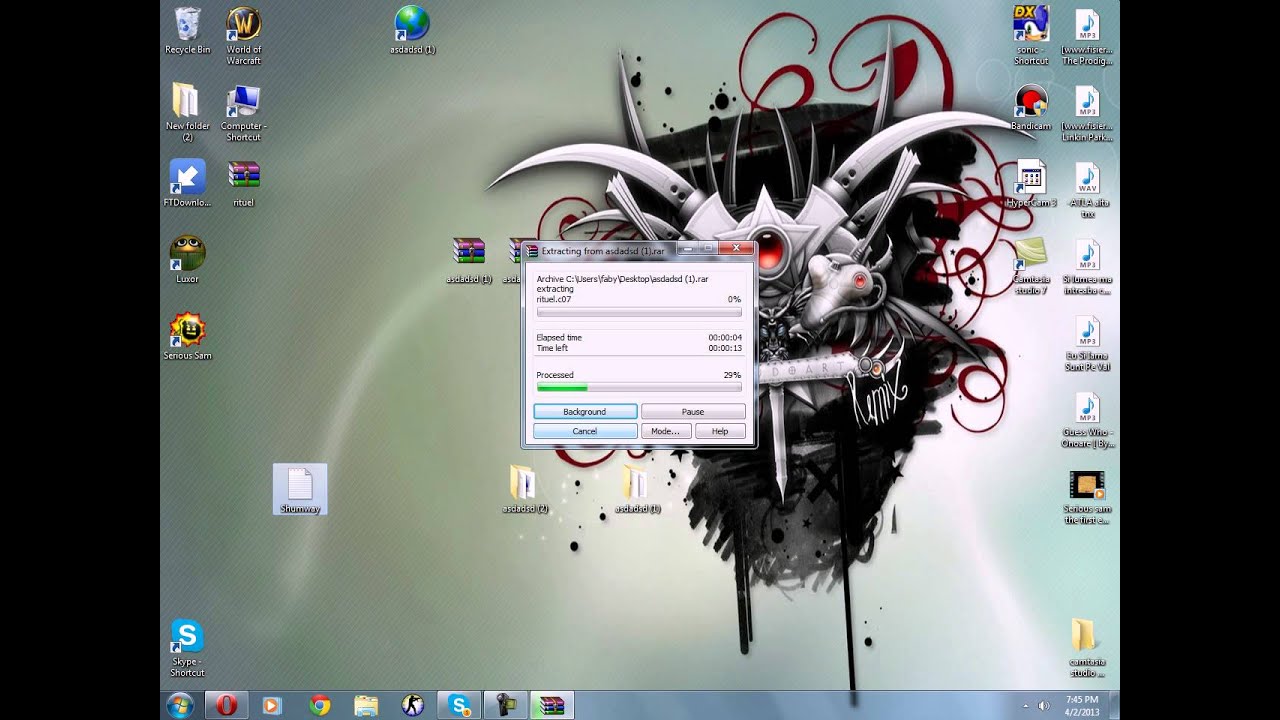Close the WinRAR extraction dialog

tap(736, 248)
